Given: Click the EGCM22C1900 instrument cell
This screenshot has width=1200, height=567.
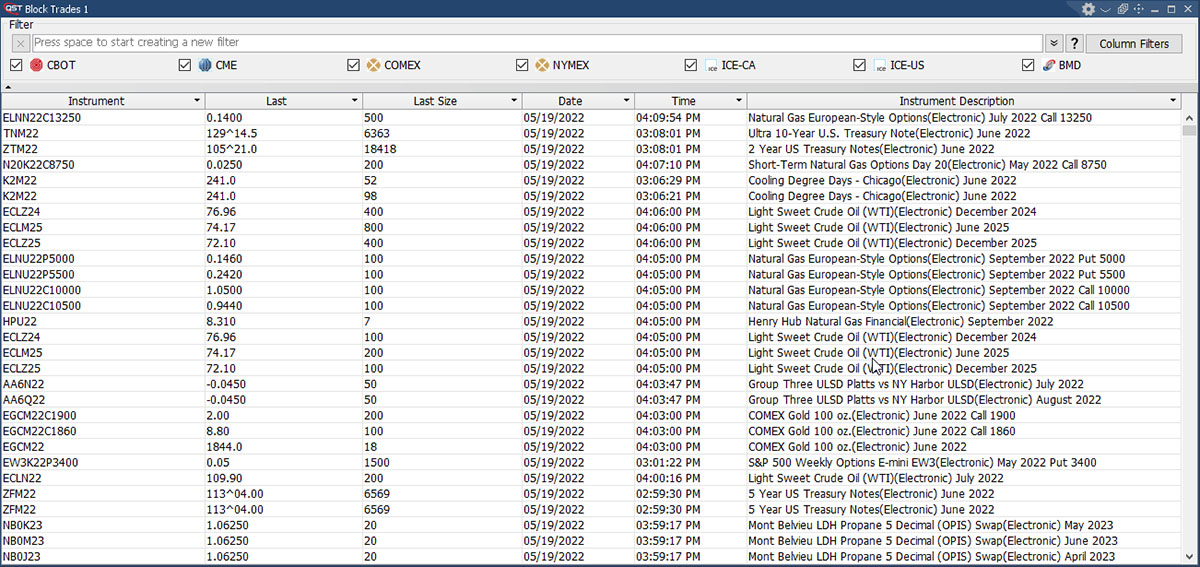Looking at the screenshot, I should coord(103,415).
